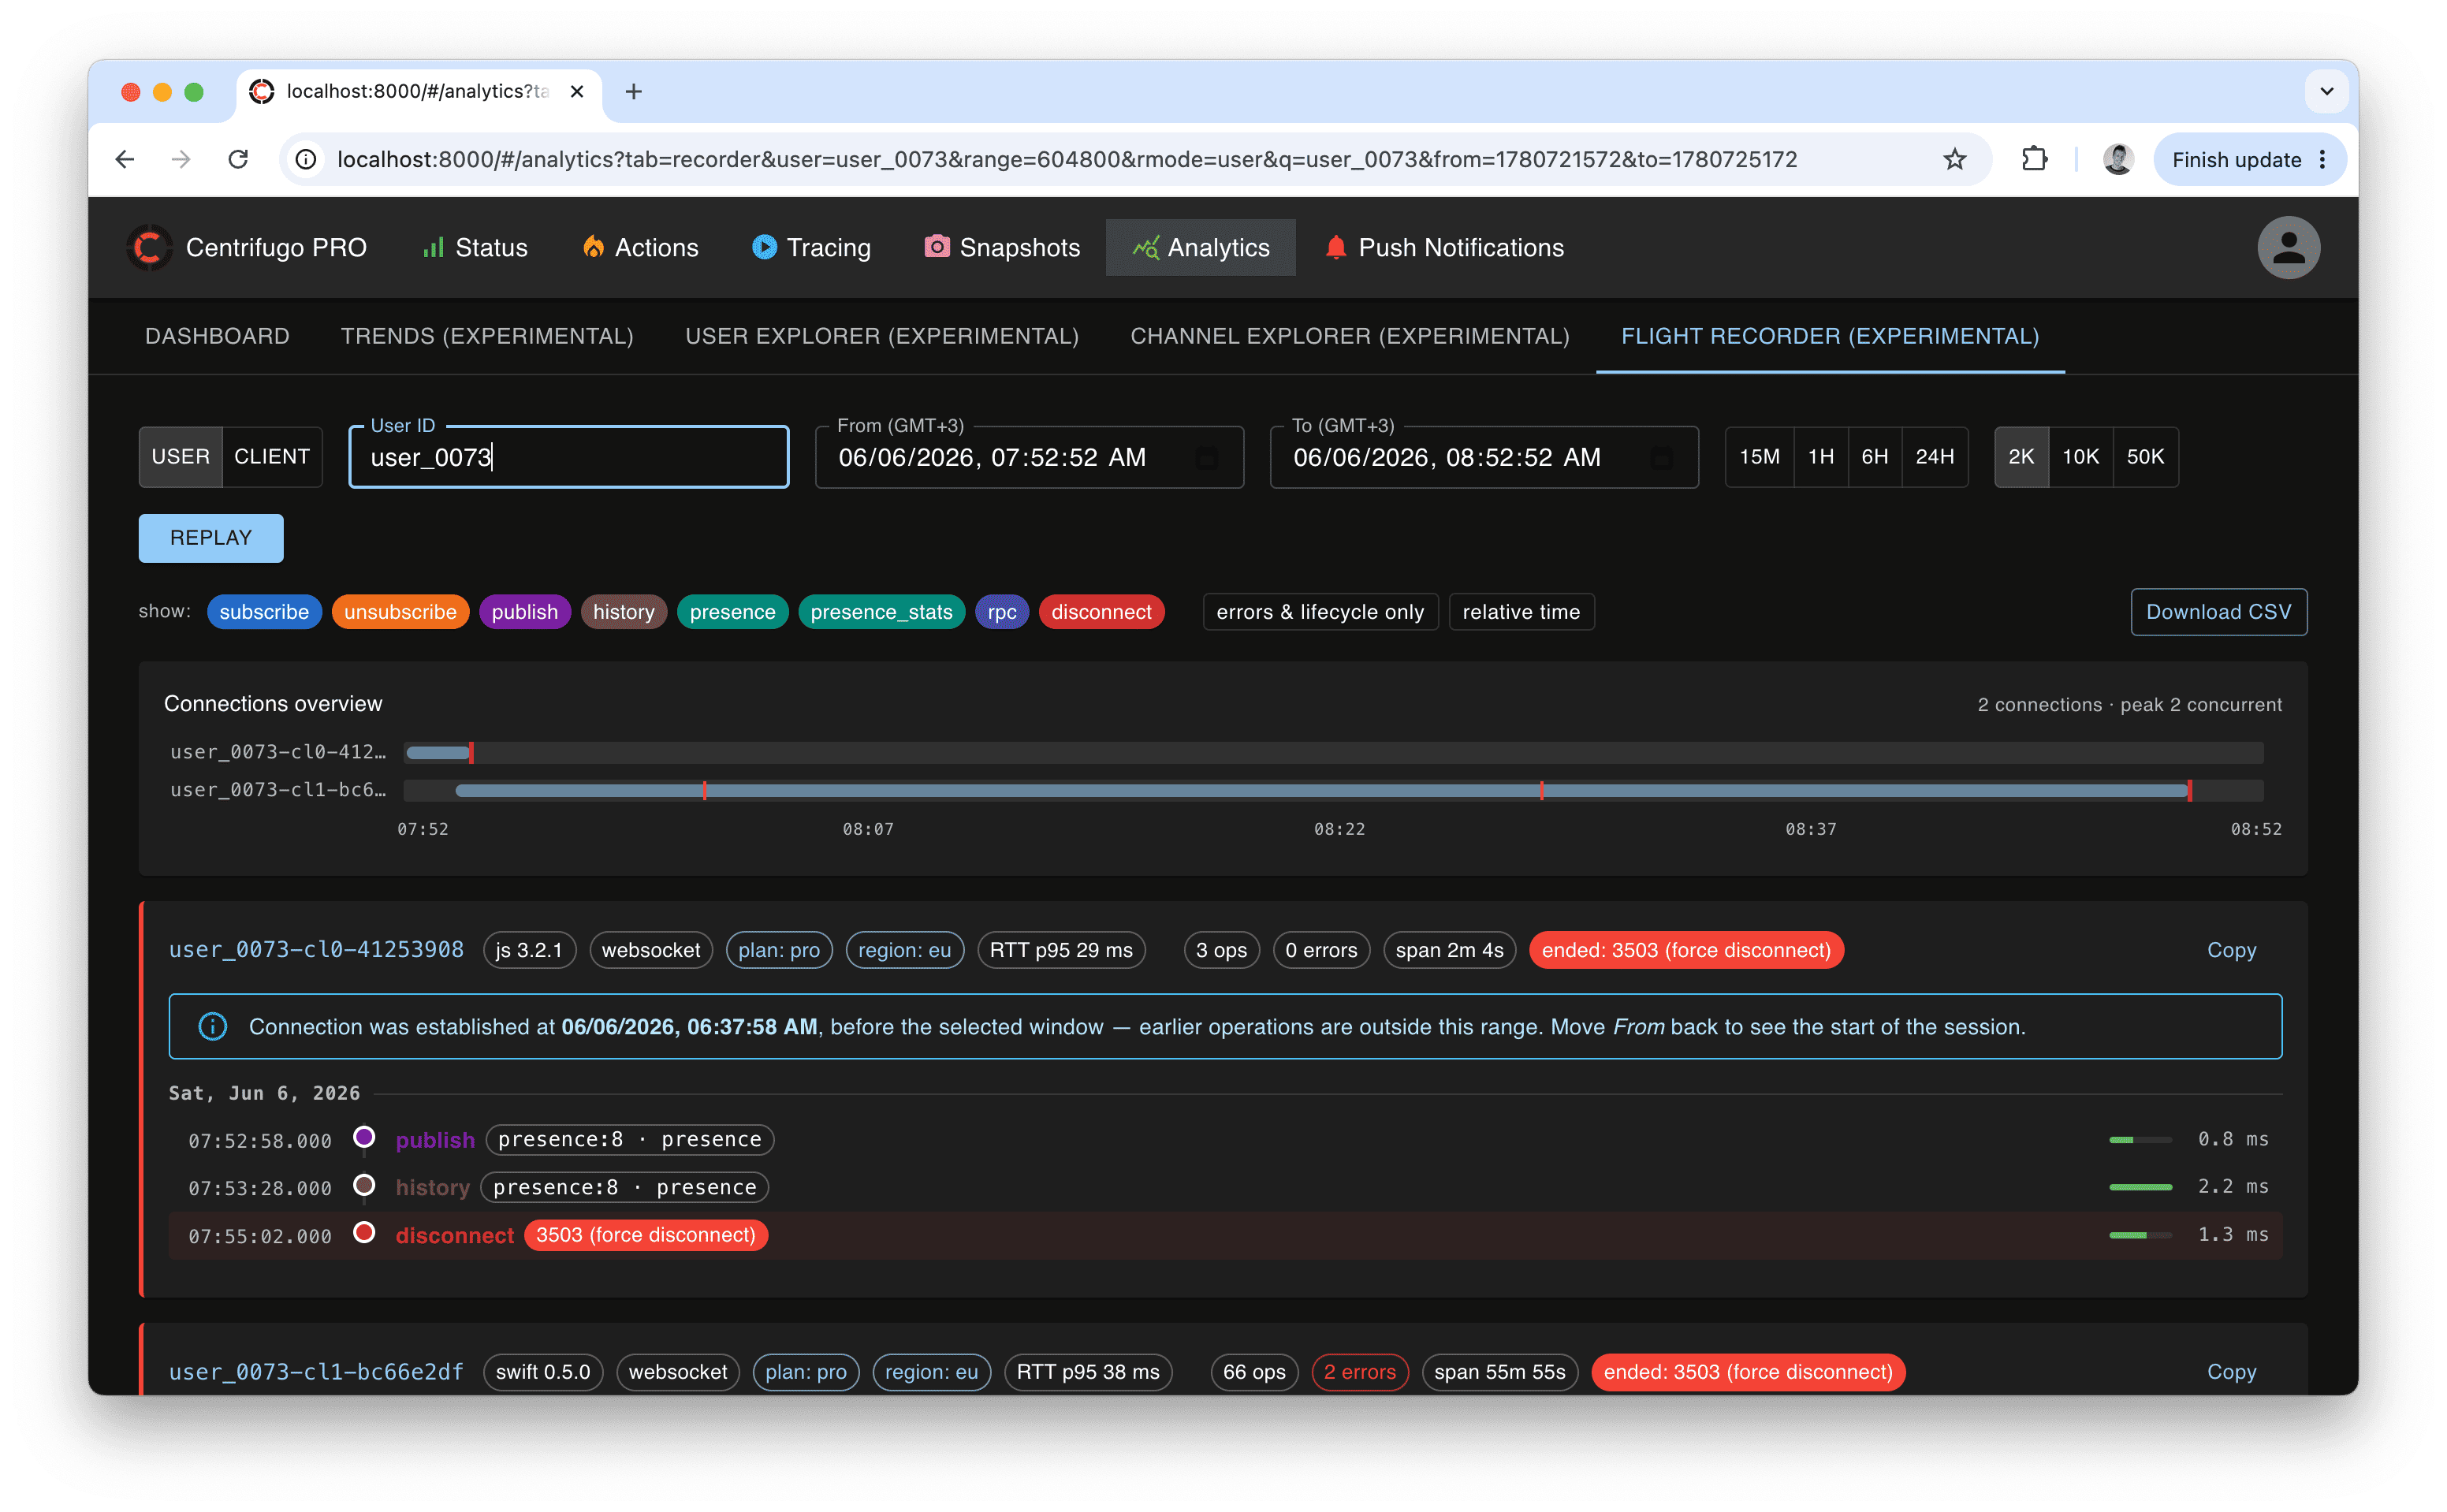Toggle the unsubscribe filter chip
Viewport: 2447px width, 1512px height.
(x=400, y=612)
